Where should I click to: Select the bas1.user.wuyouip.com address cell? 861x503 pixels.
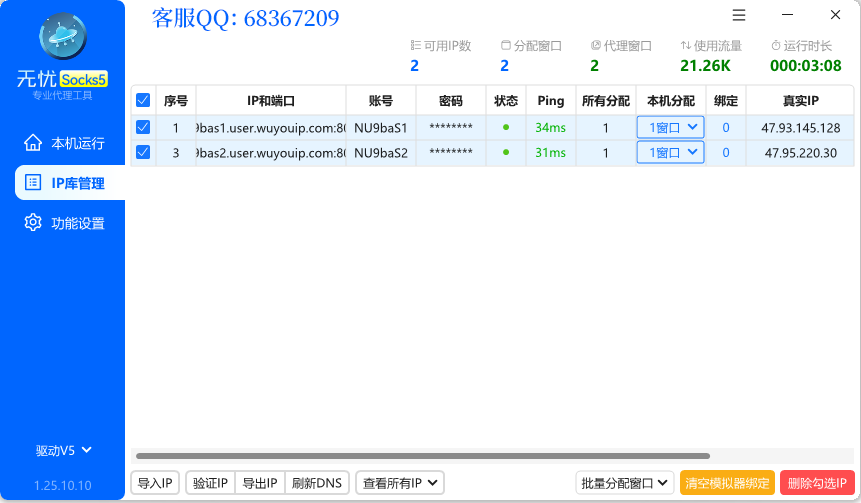[271, 128]
